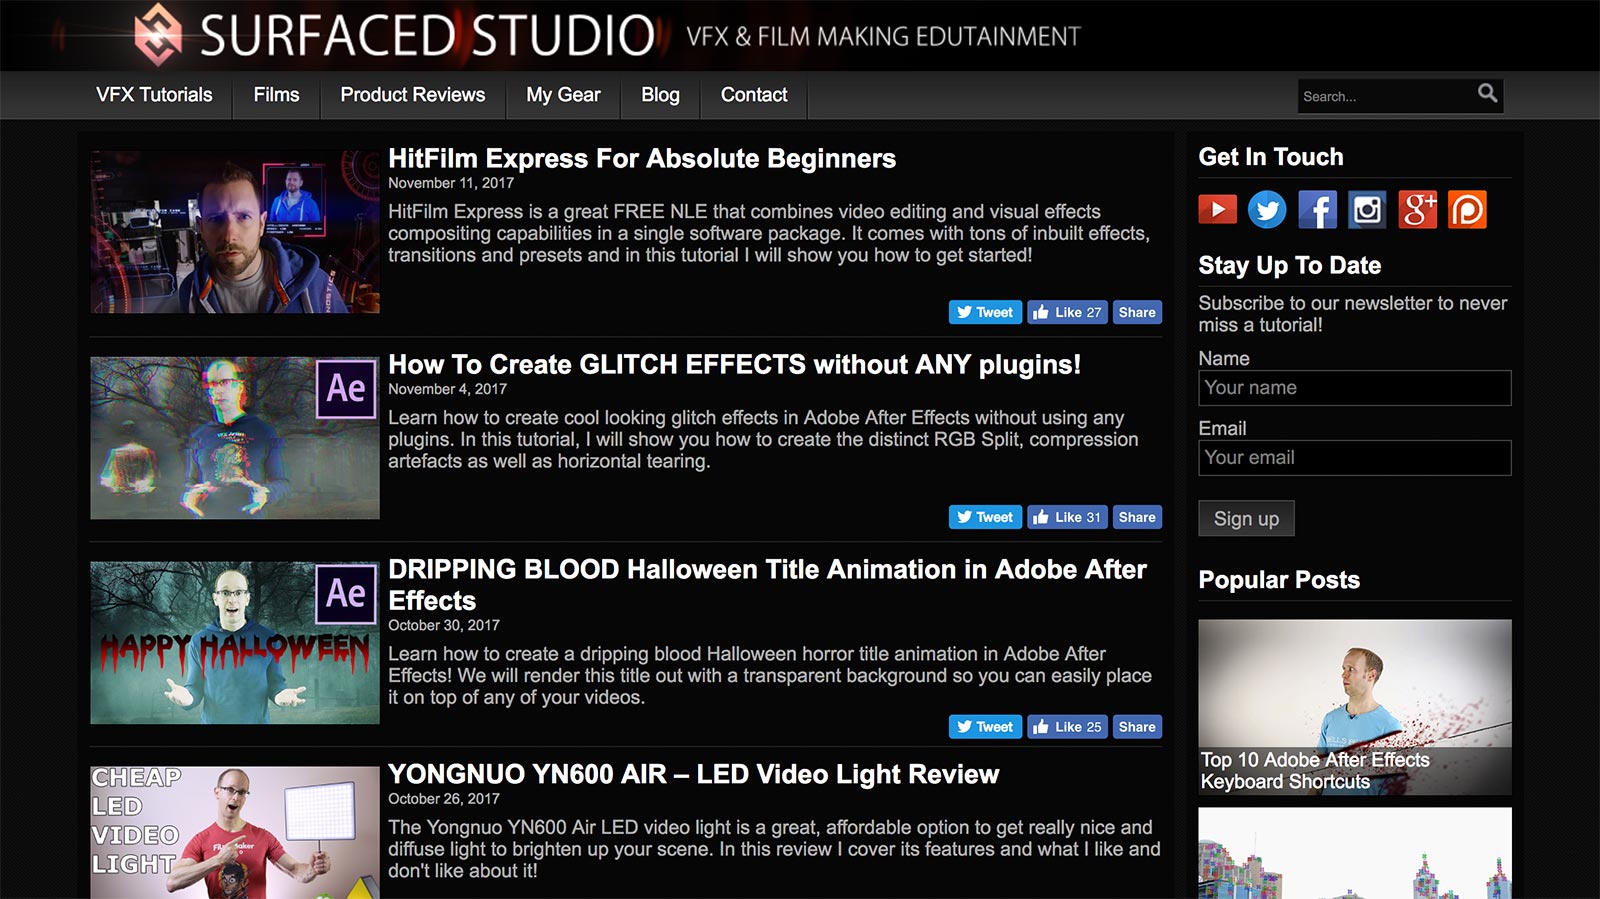
Task: Open the HitFilm Express post thumbnail
Action: (235, 232)
